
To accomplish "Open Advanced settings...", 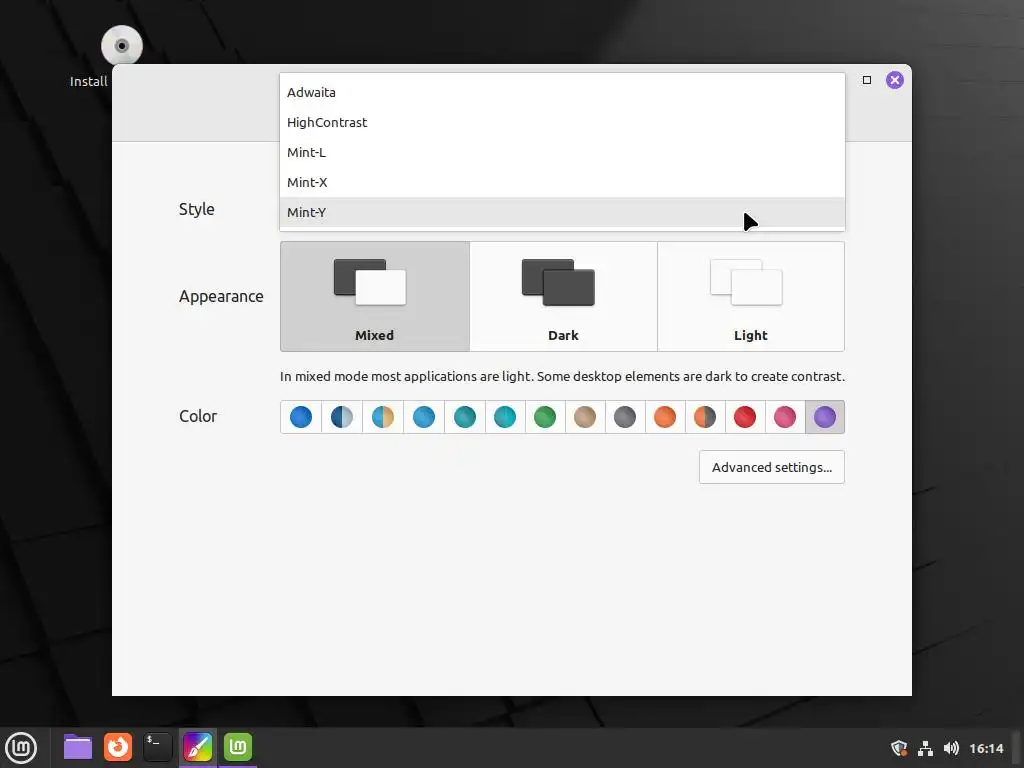I will 771,467.
